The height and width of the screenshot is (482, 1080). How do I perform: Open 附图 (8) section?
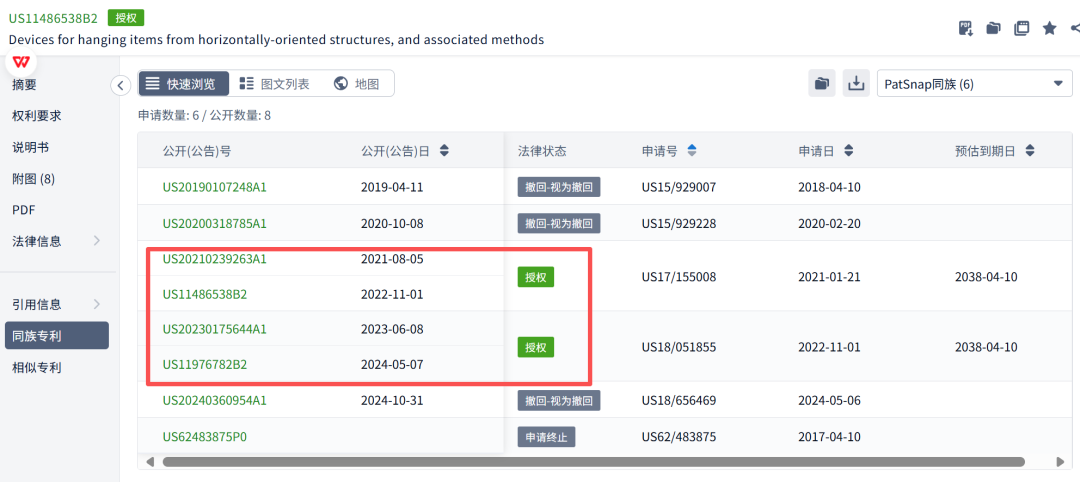(x=33, y=178)
